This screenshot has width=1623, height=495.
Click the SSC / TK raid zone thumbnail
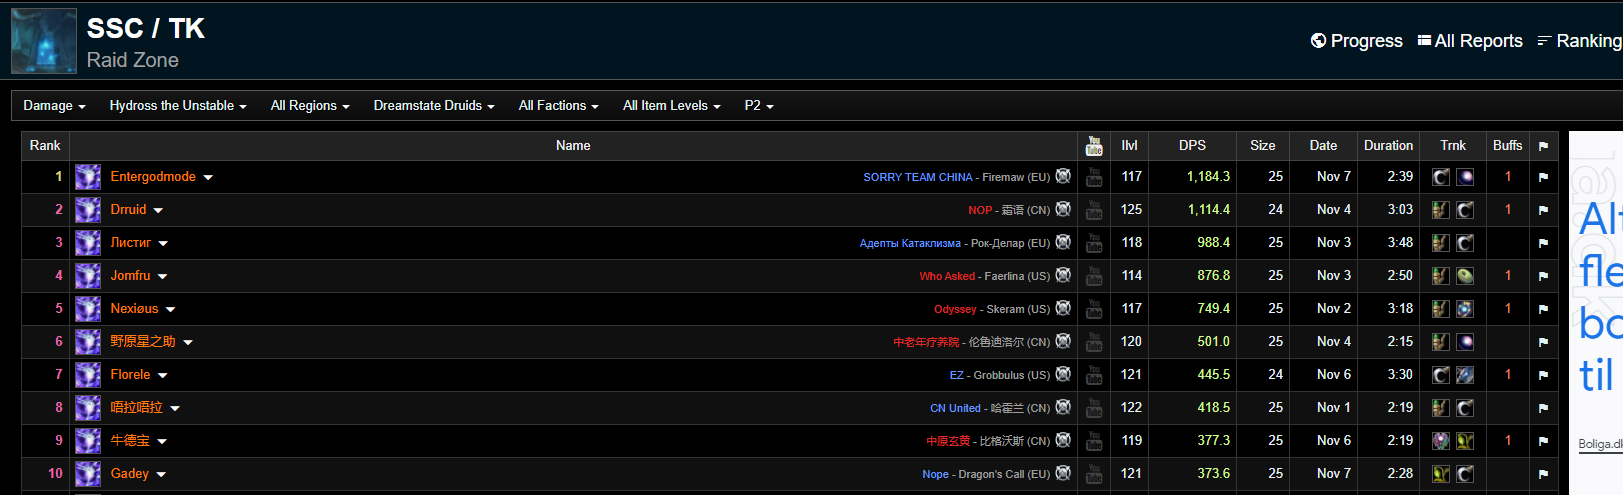[x=44, y=41]
